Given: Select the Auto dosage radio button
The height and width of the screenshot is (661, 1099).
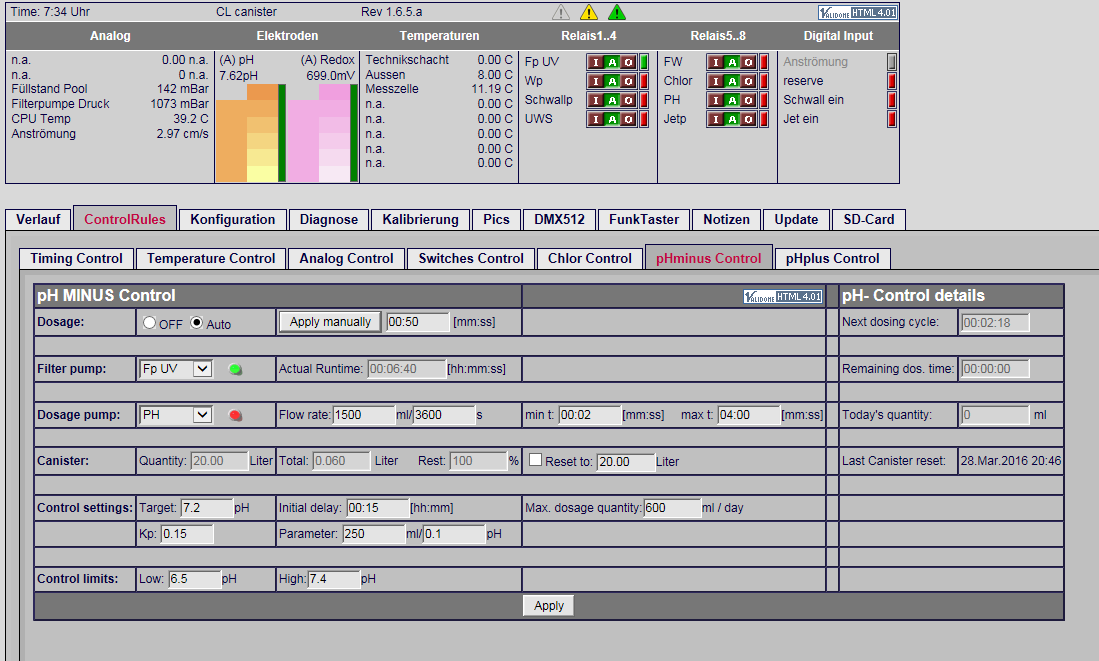Looking at the screenshot, I should pyautogui.click(x=197, y=323).
